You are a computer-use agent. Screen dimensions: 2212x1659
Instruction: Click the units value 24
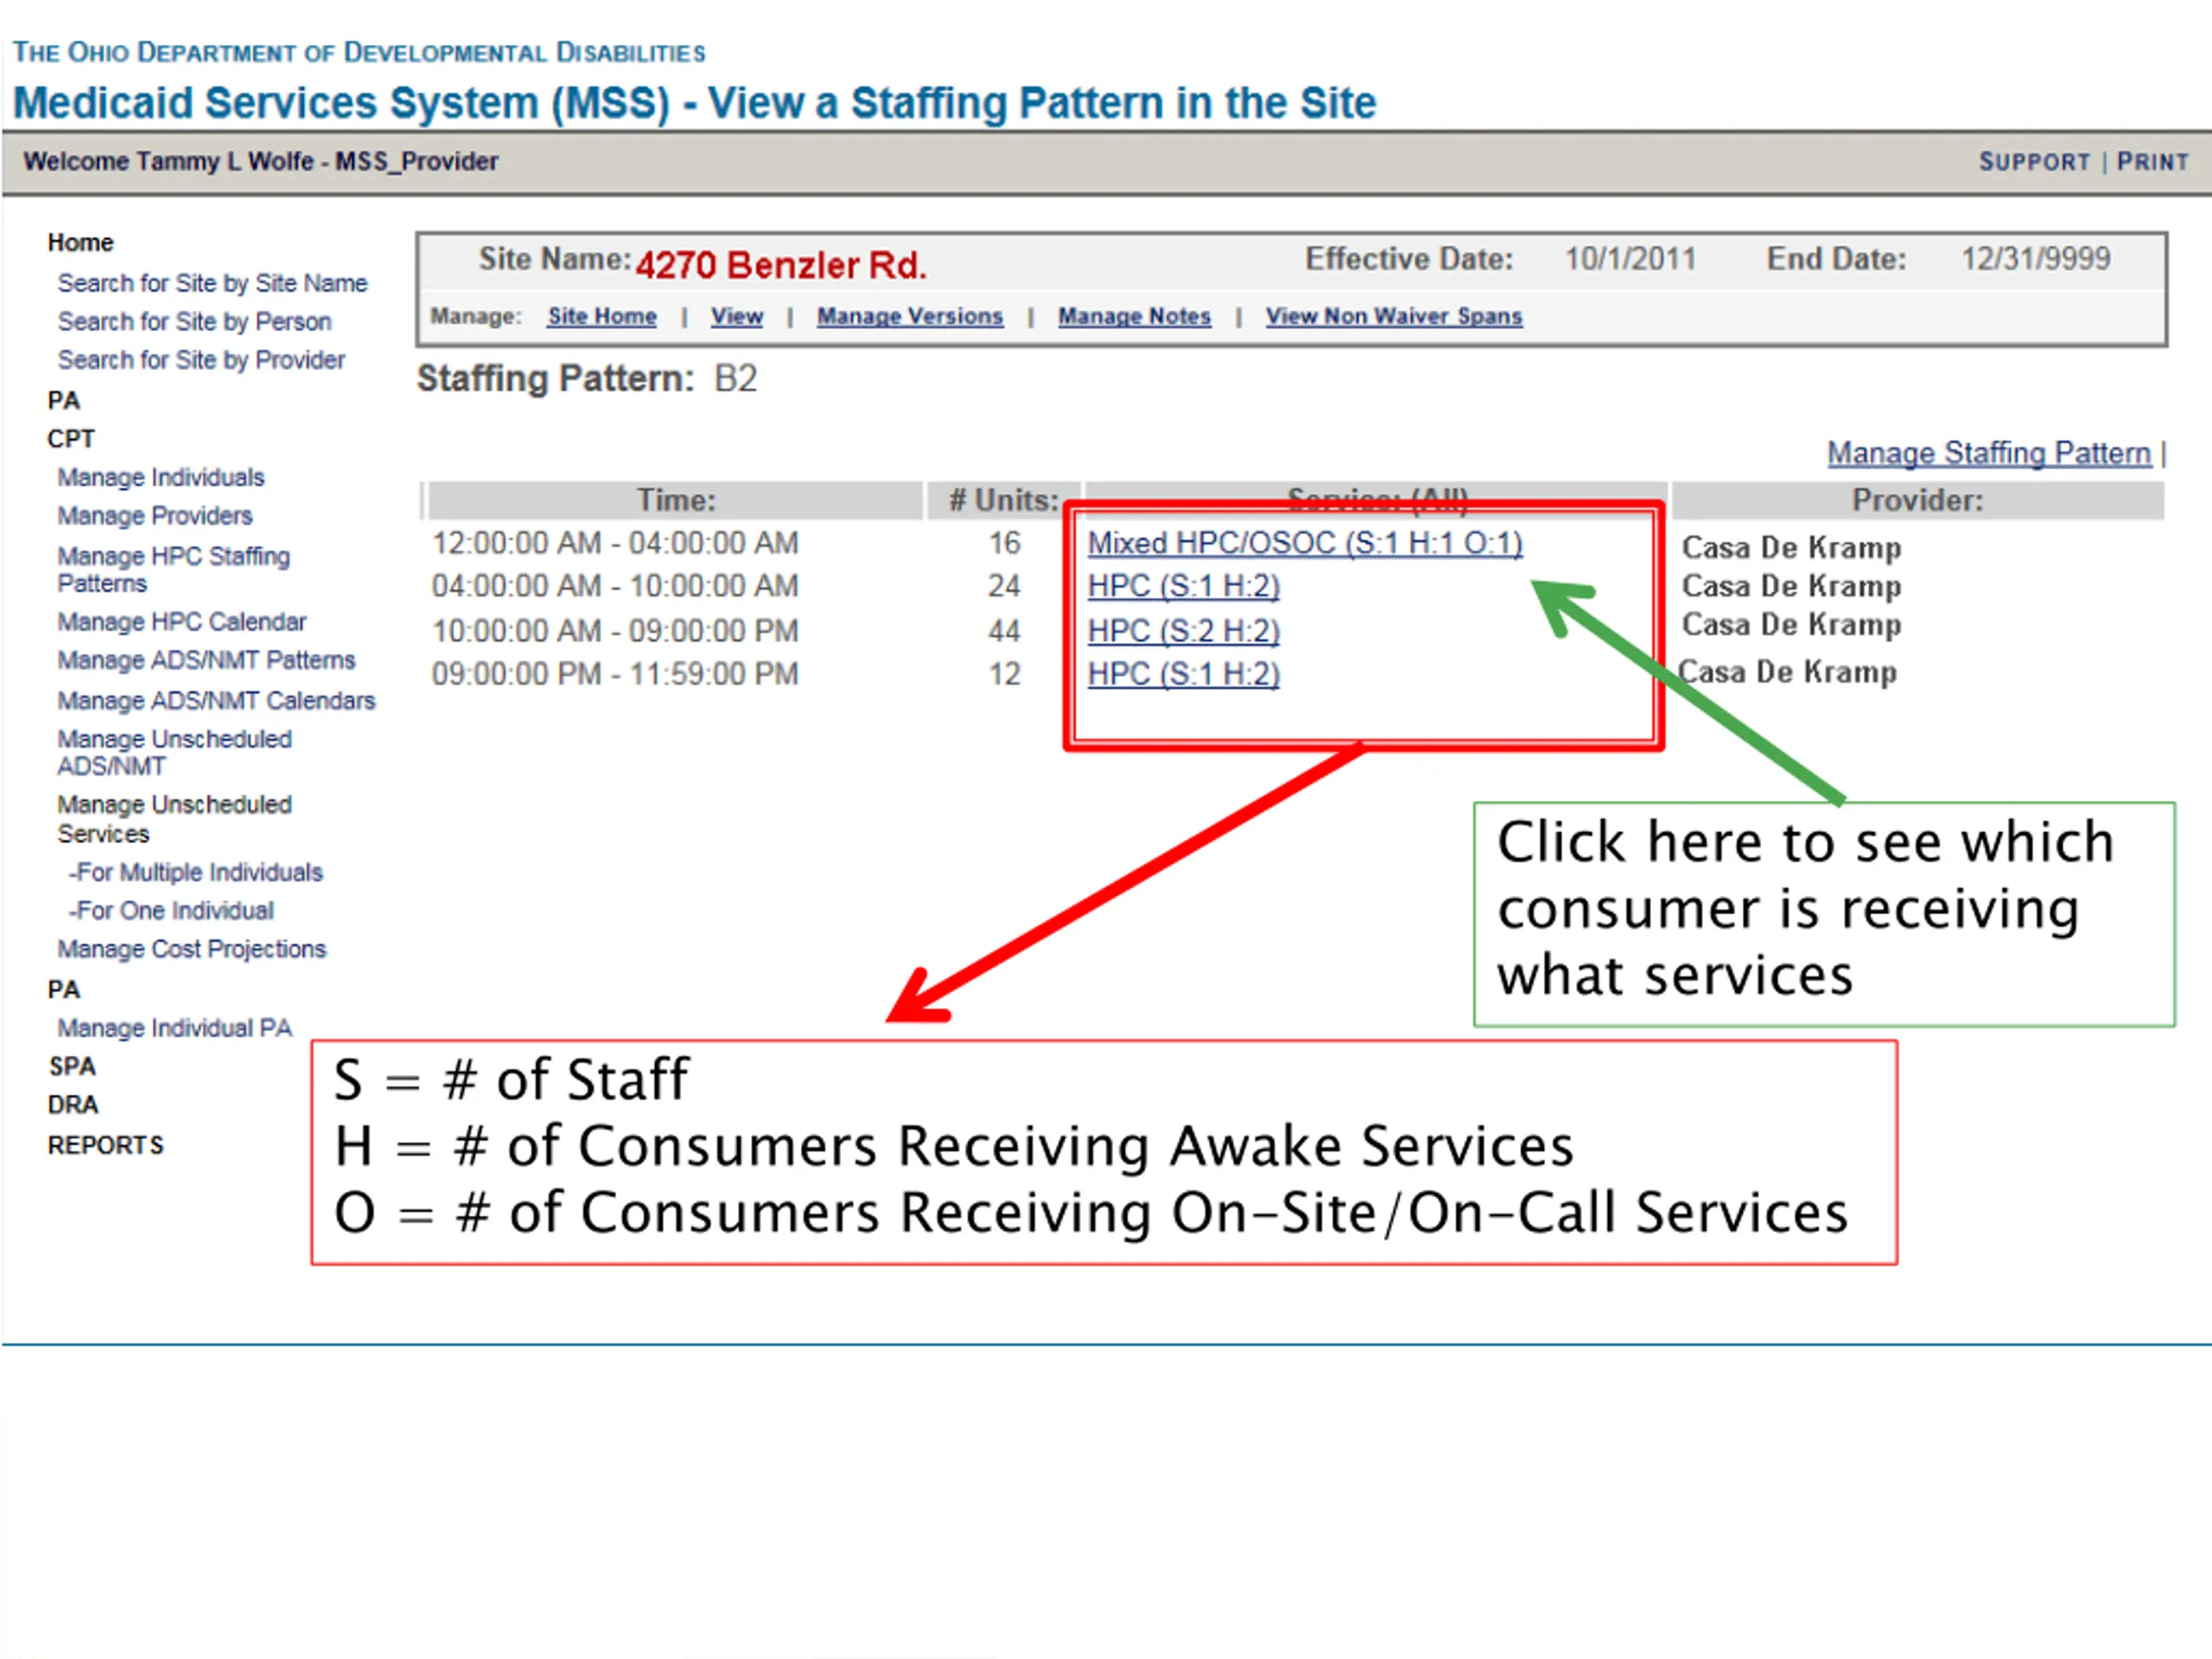pyautogui.click(x=1004, y=586)
